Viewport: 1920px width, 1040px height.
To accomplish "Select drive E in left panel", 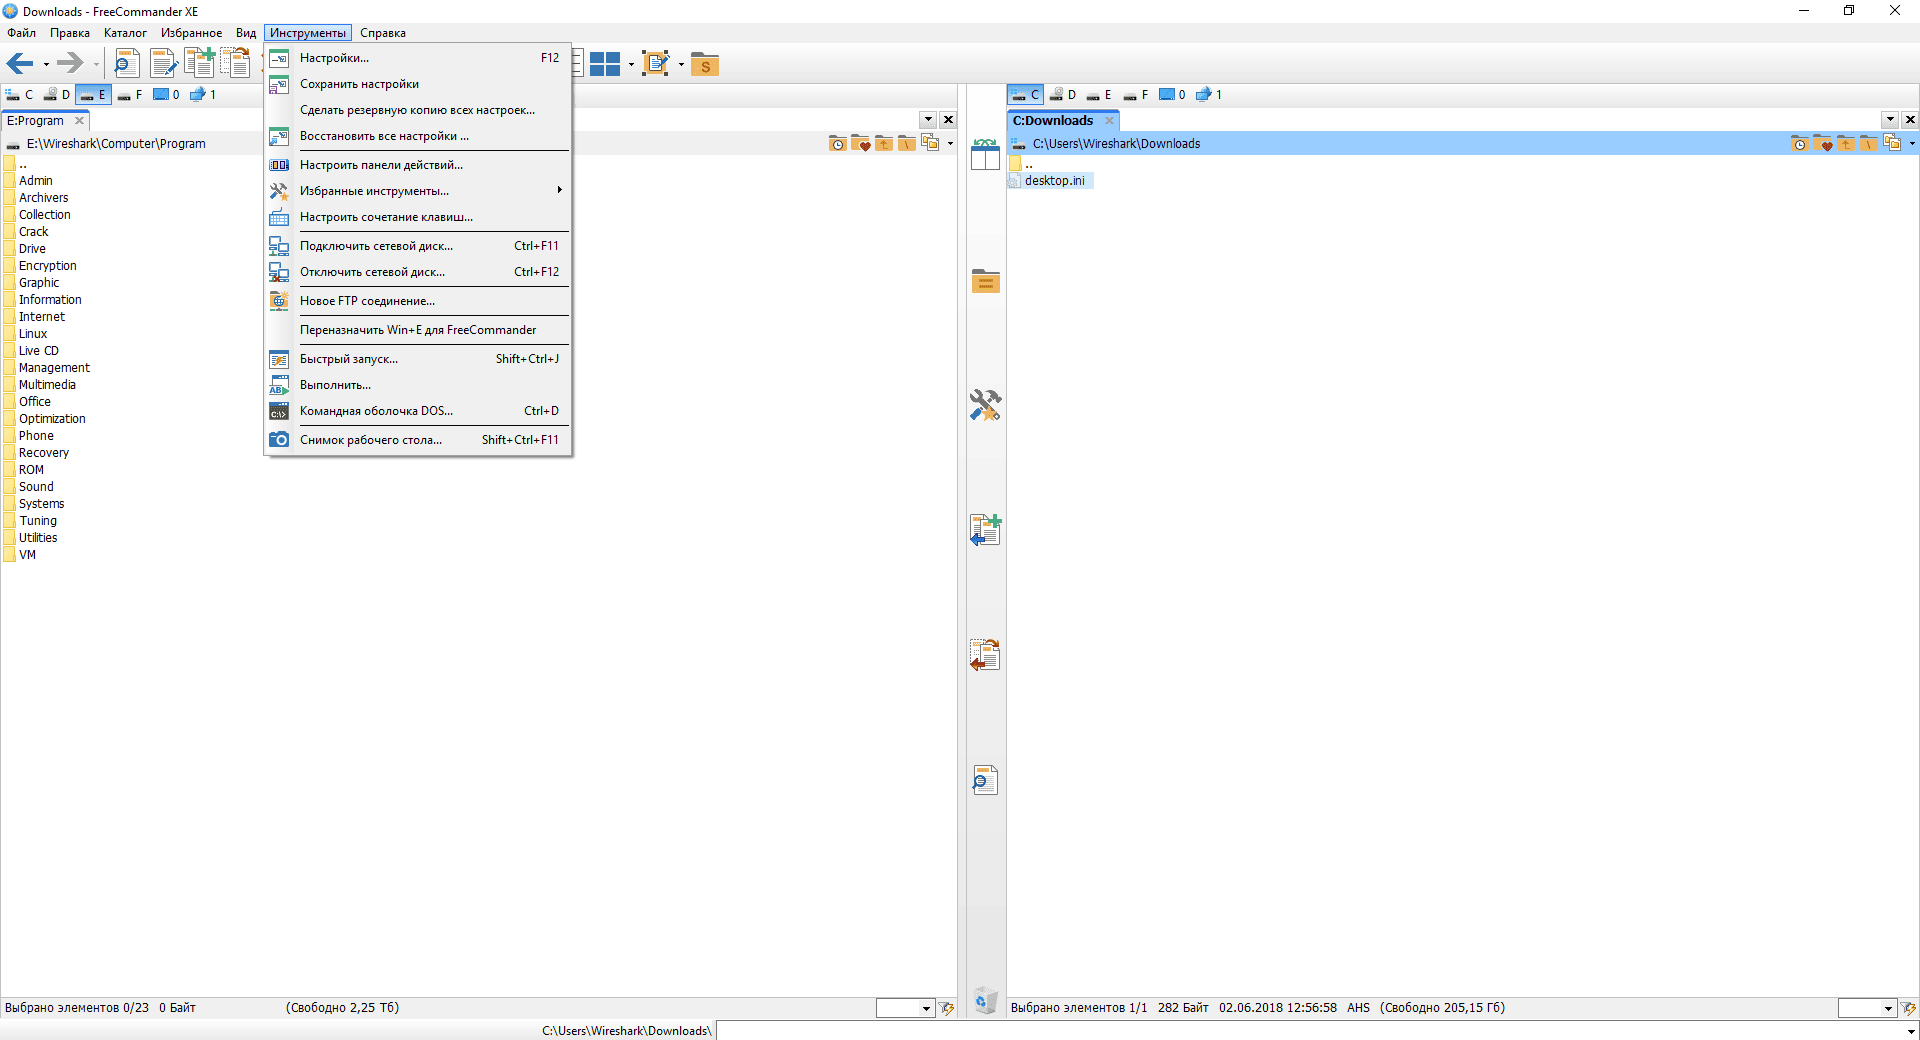I will click(x=93, y=95).
